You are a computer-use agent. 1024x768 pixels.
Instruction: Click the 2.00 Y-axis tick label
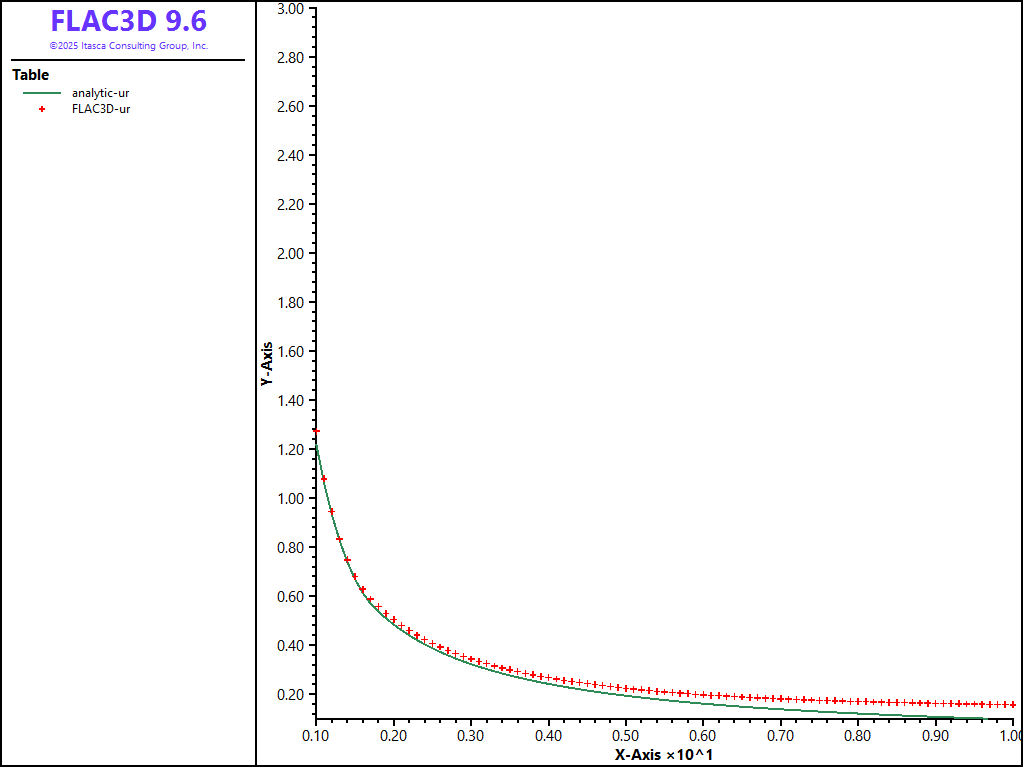point(290,254)
